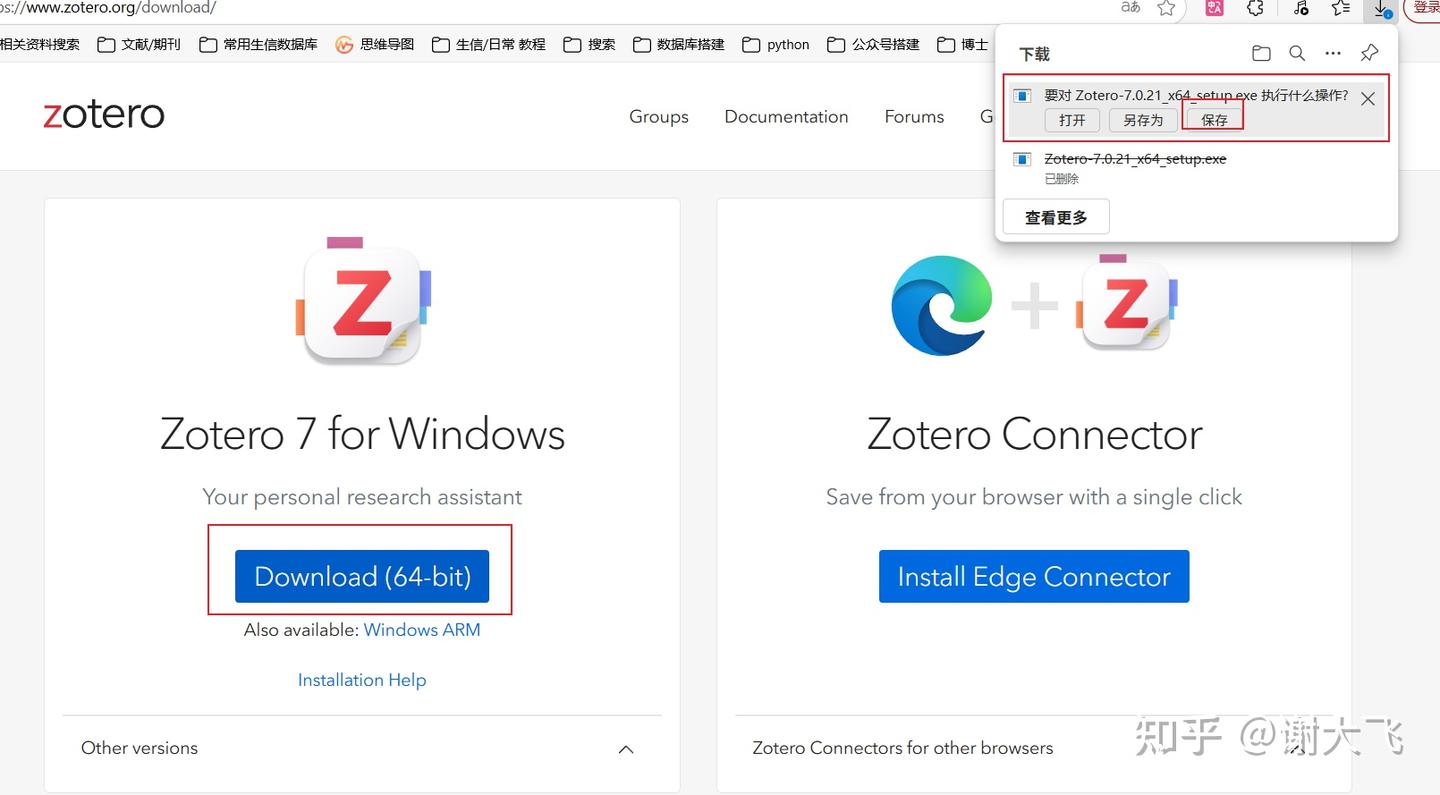Pin the downloads panel
The image size is (1440, 795).
coord(1369,53)
